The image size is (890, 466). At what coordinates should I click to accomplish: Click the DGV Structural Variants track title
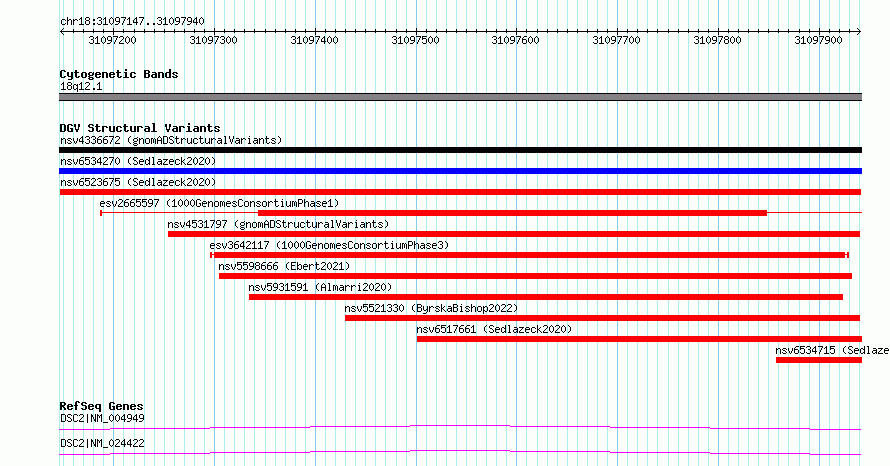click(x=140, y=128)
